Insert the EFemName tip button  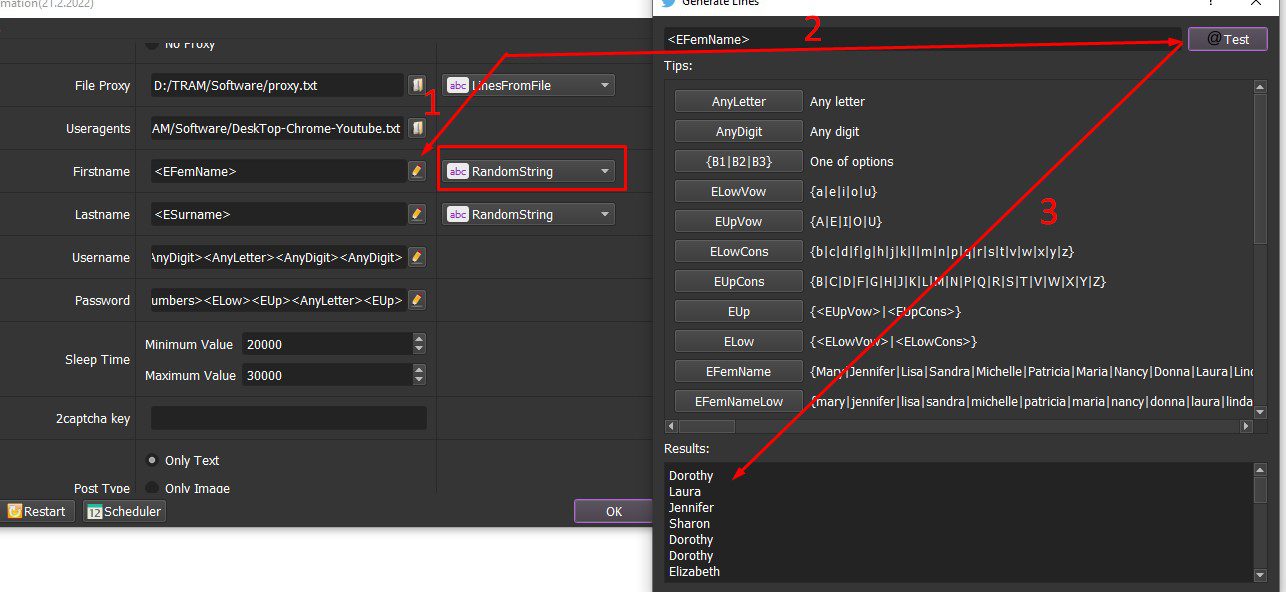click(x=738, y=371)
